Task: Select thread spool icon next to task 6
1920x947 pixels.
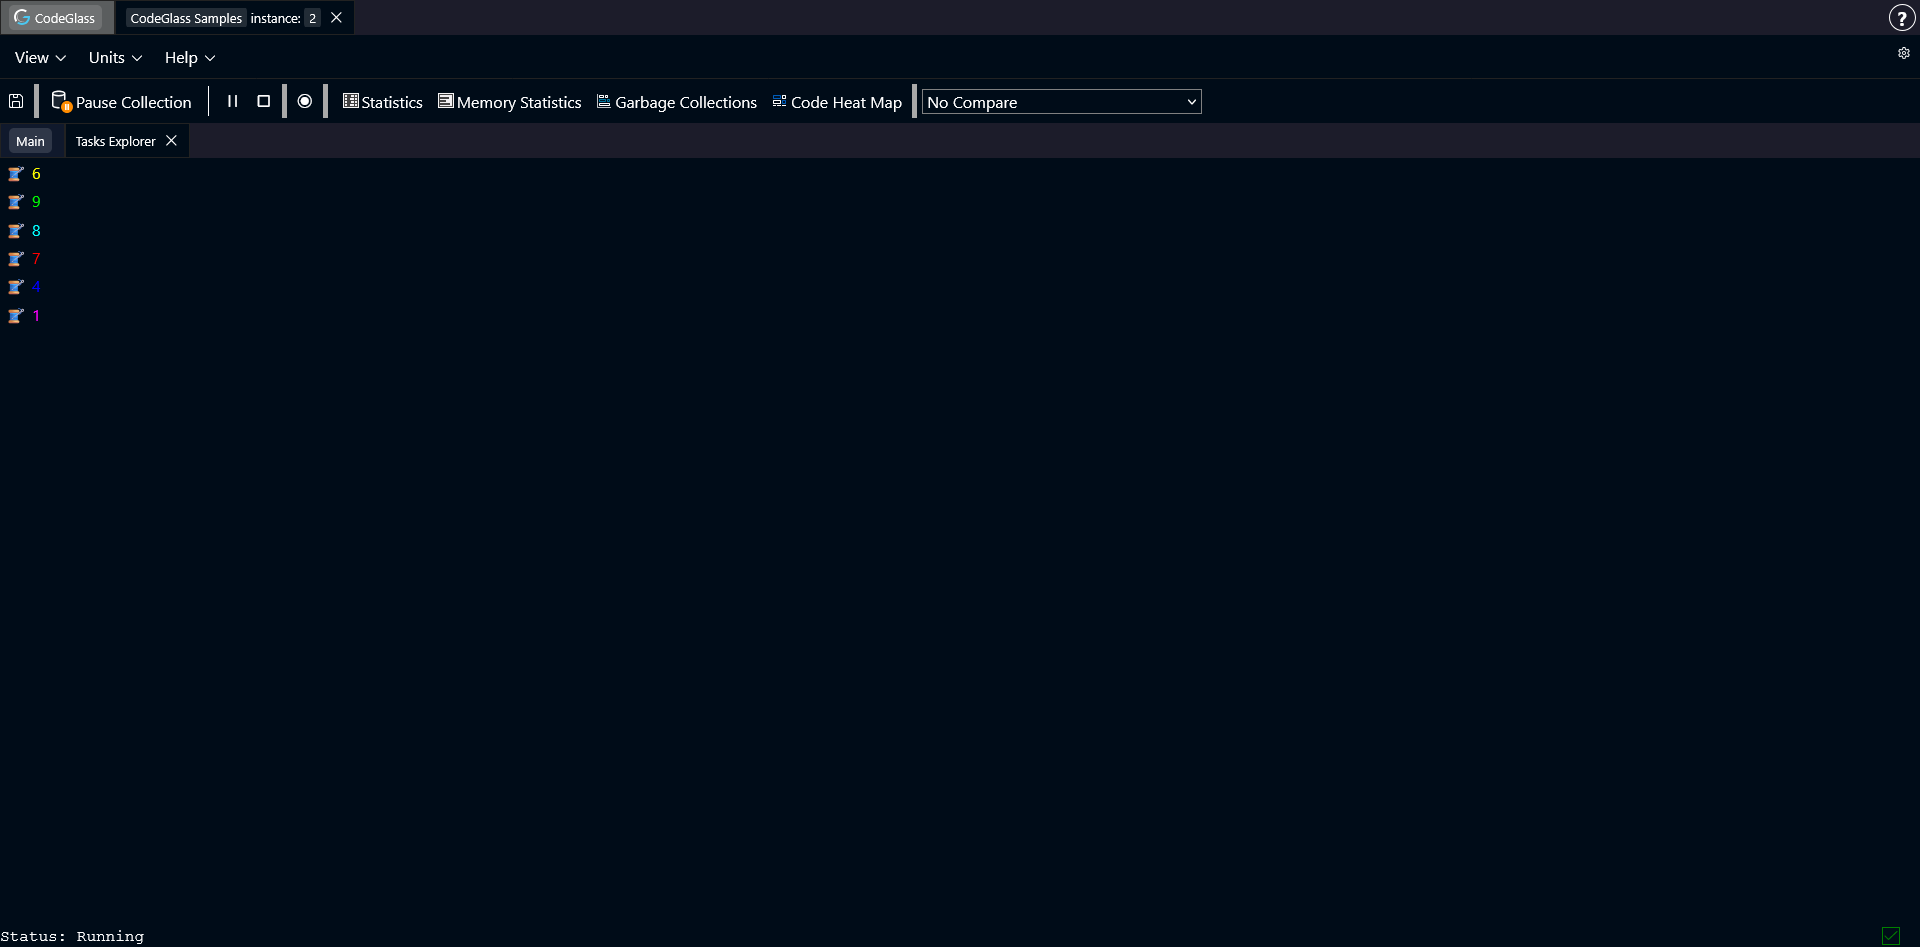Action: coord(15,173)
